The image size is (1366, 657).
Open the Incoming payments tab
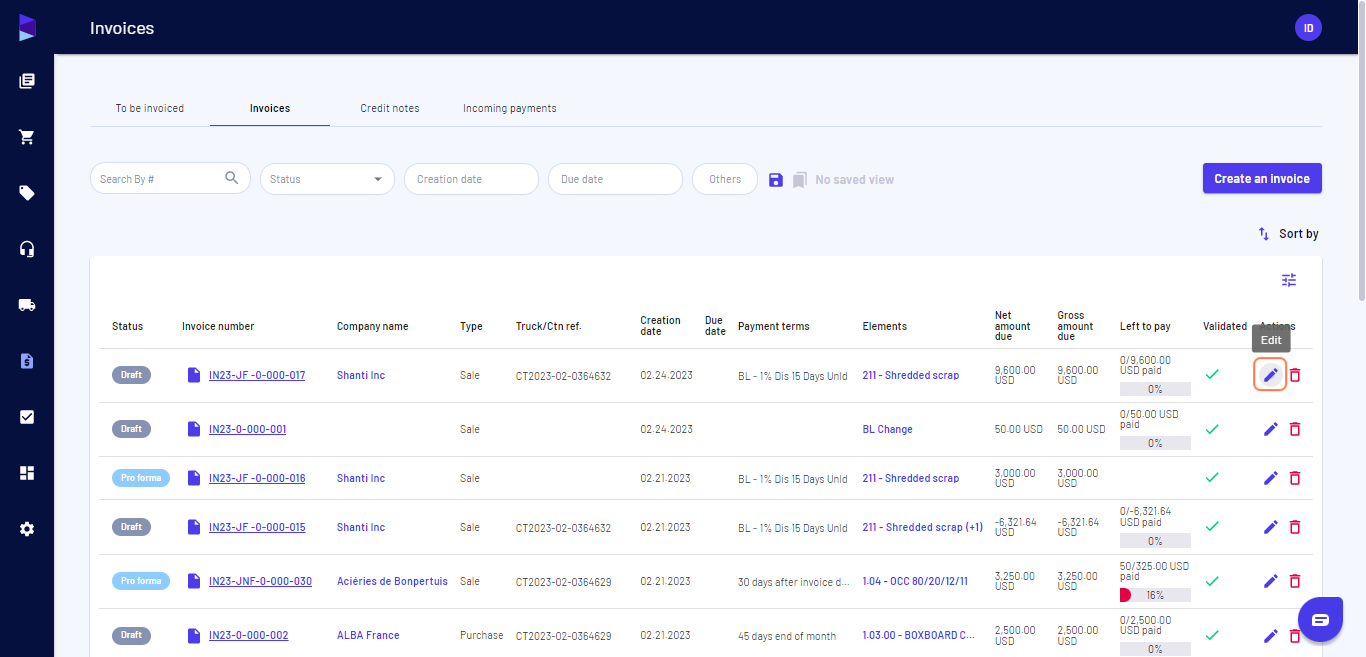point(510,108)
